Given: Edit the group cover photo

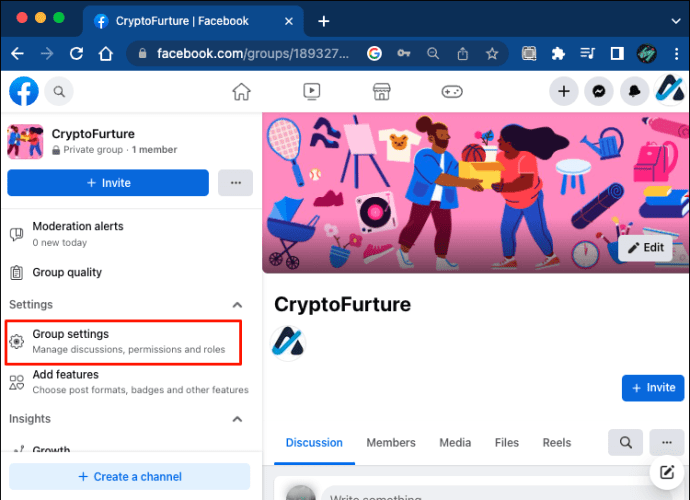Looking at the screenshot, I should pyautogui.click(x=646, y=248).
